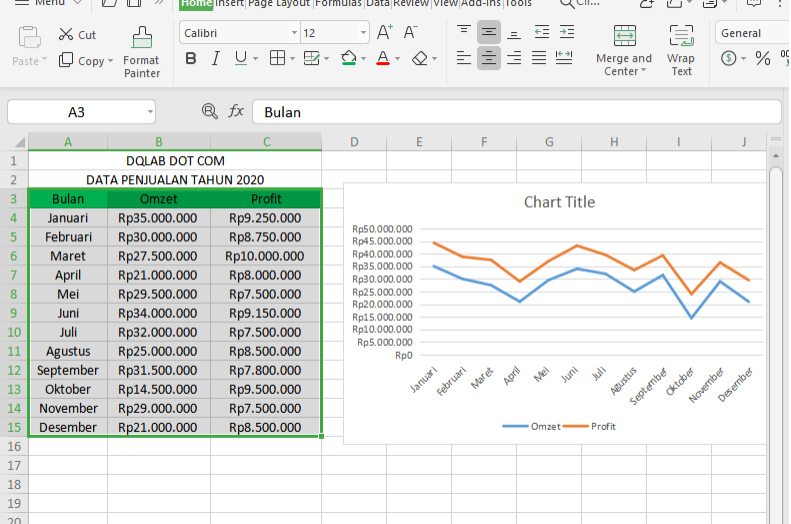Increase font size with larger A icon
The width and height of the screenshot is (791, 524).
coord(384,33)
